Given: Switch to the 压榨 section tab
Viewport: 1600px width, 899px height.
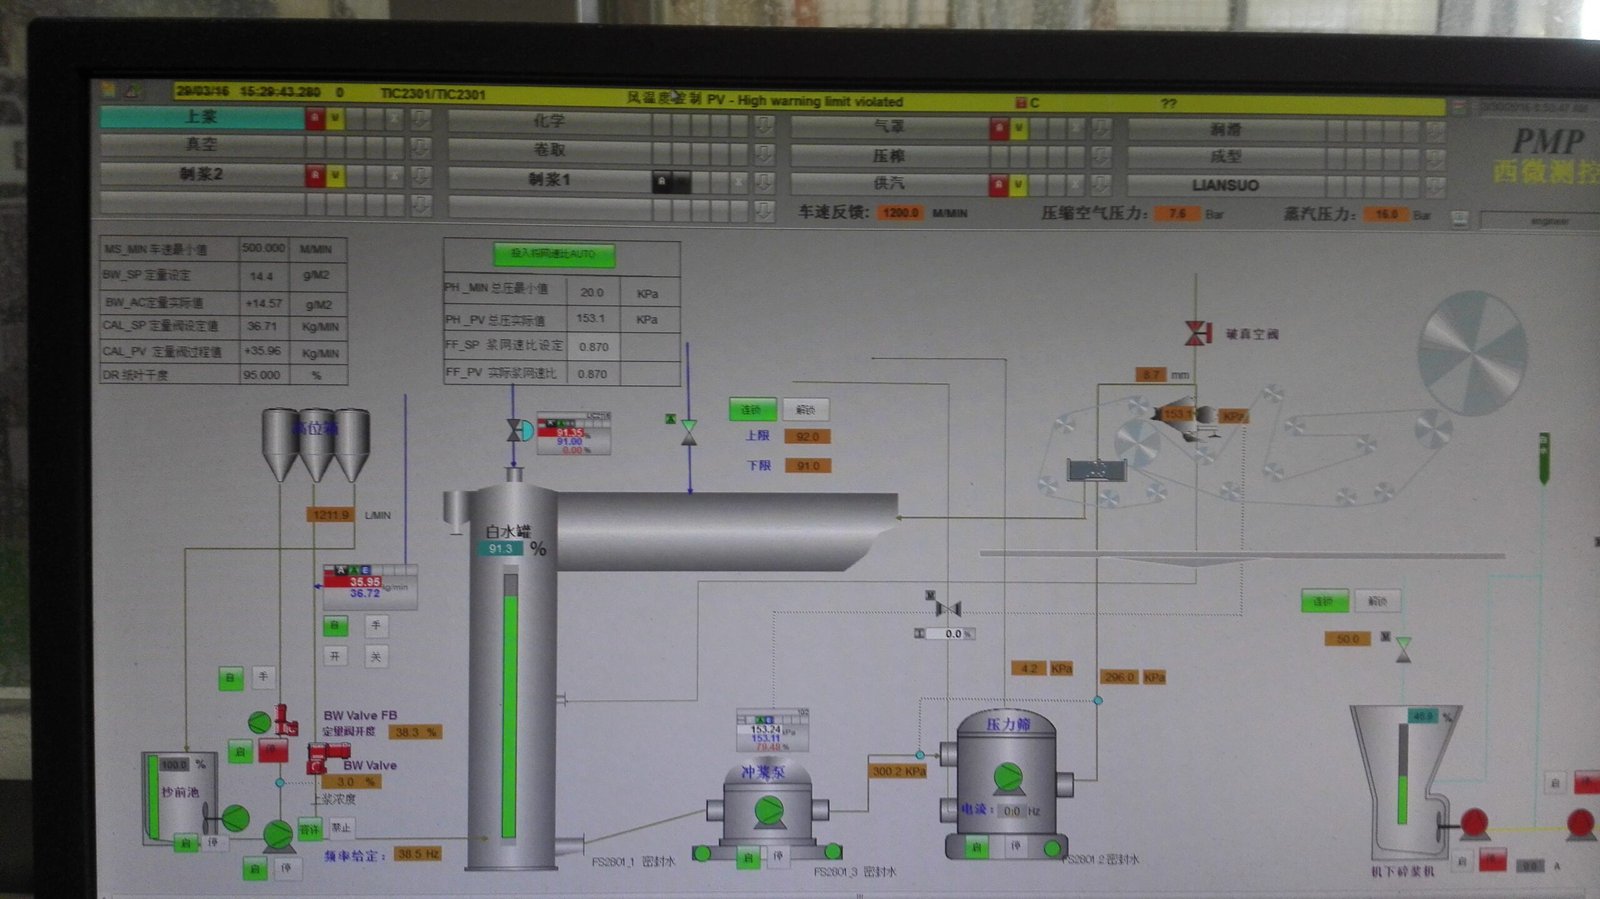Looking at the screenshot, I should [x=888, y=156].
